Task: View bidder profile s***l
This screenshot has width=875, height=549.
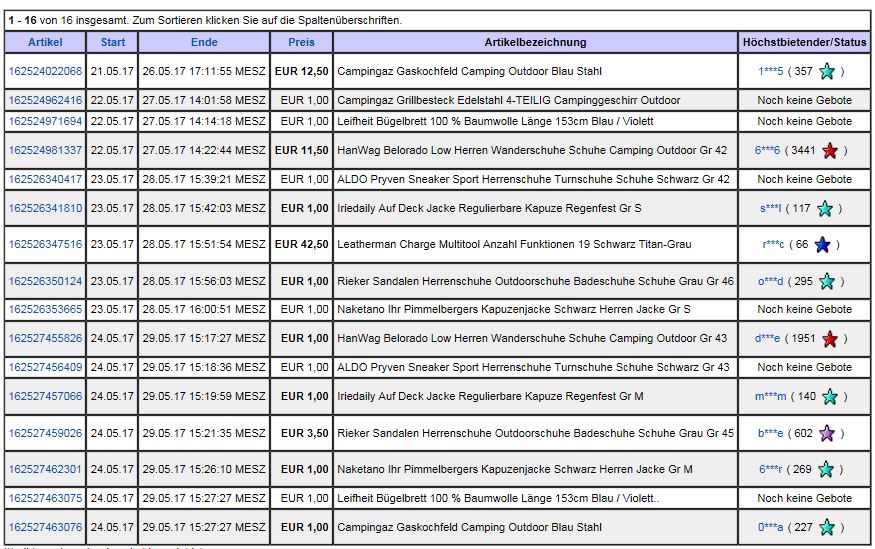Action: click(771, 208)
